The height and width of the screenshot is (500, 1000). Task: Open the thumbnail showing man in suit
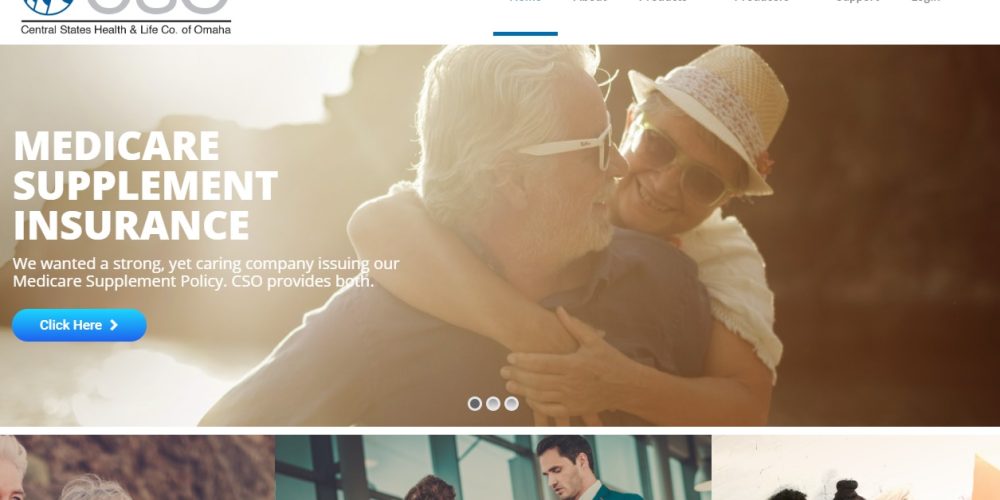click(493, 467)
